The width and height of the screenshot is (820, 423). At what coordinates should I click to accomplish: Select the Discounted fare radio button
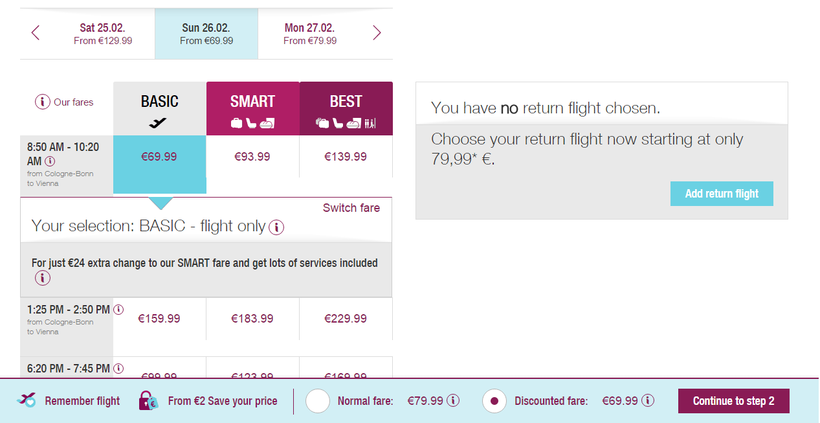[493, 401]
